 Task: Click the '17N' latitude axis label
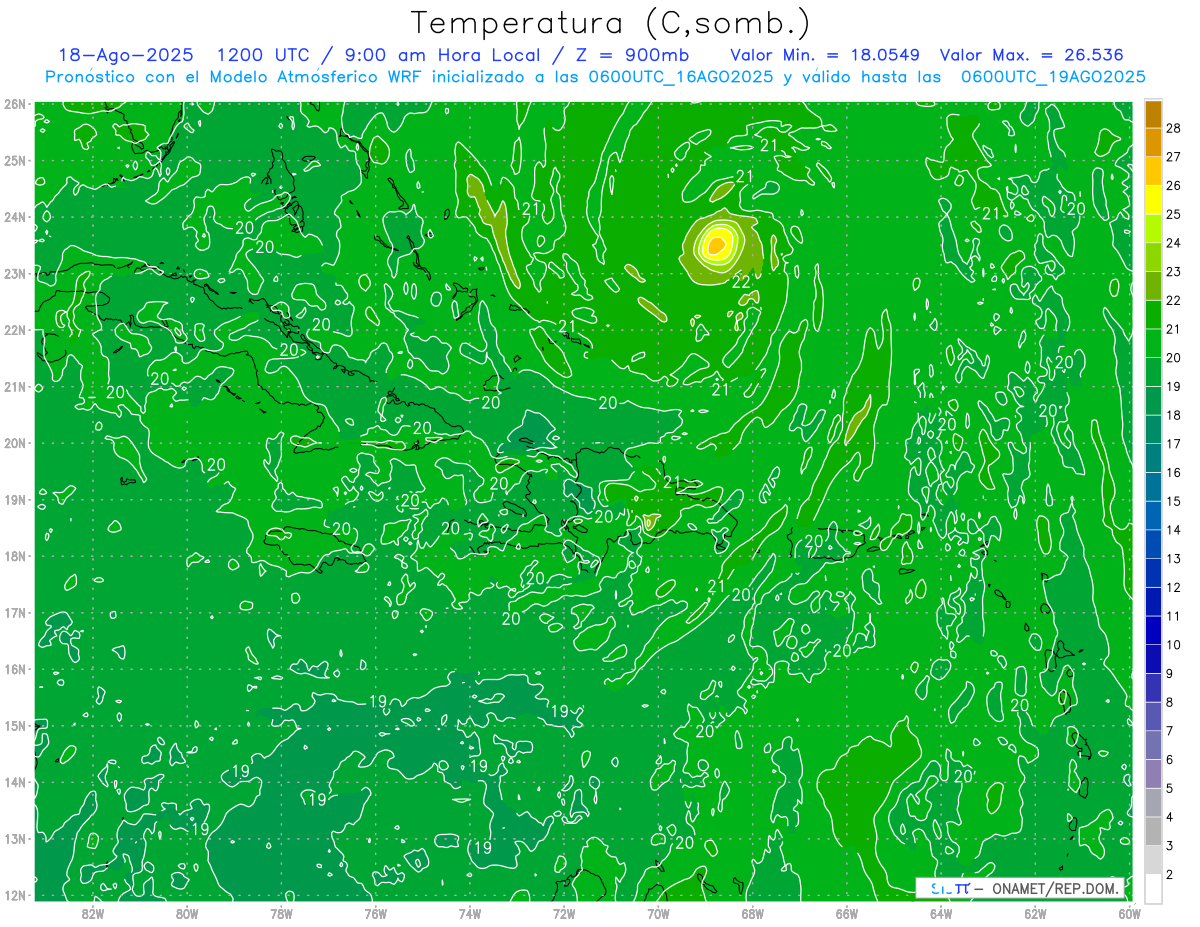click(14, 612)
